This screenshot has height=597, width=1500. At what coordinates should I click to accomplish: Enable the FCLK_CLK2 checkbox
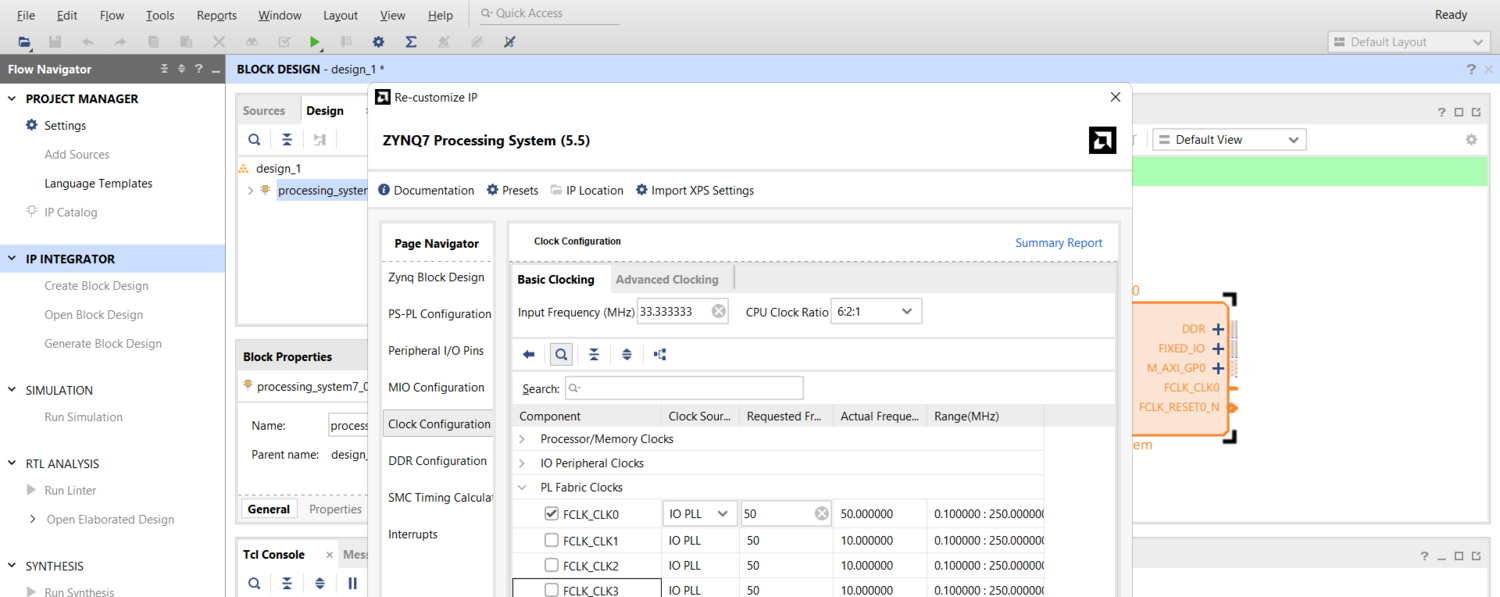coord(551,565)
